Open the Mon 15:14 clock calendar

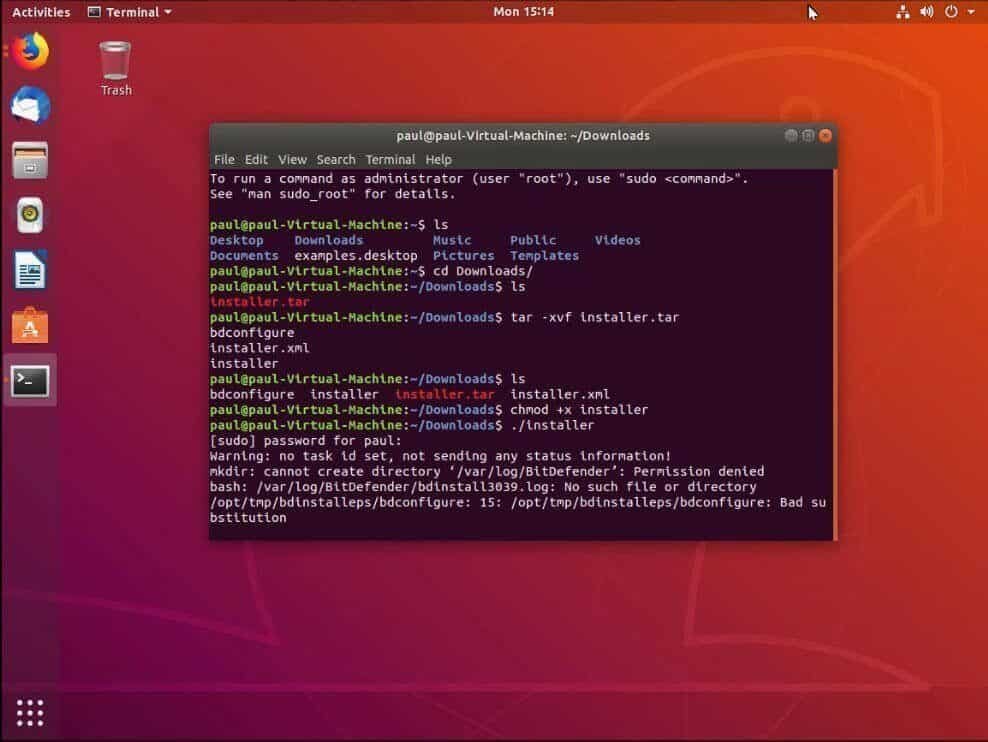(523, 12)
